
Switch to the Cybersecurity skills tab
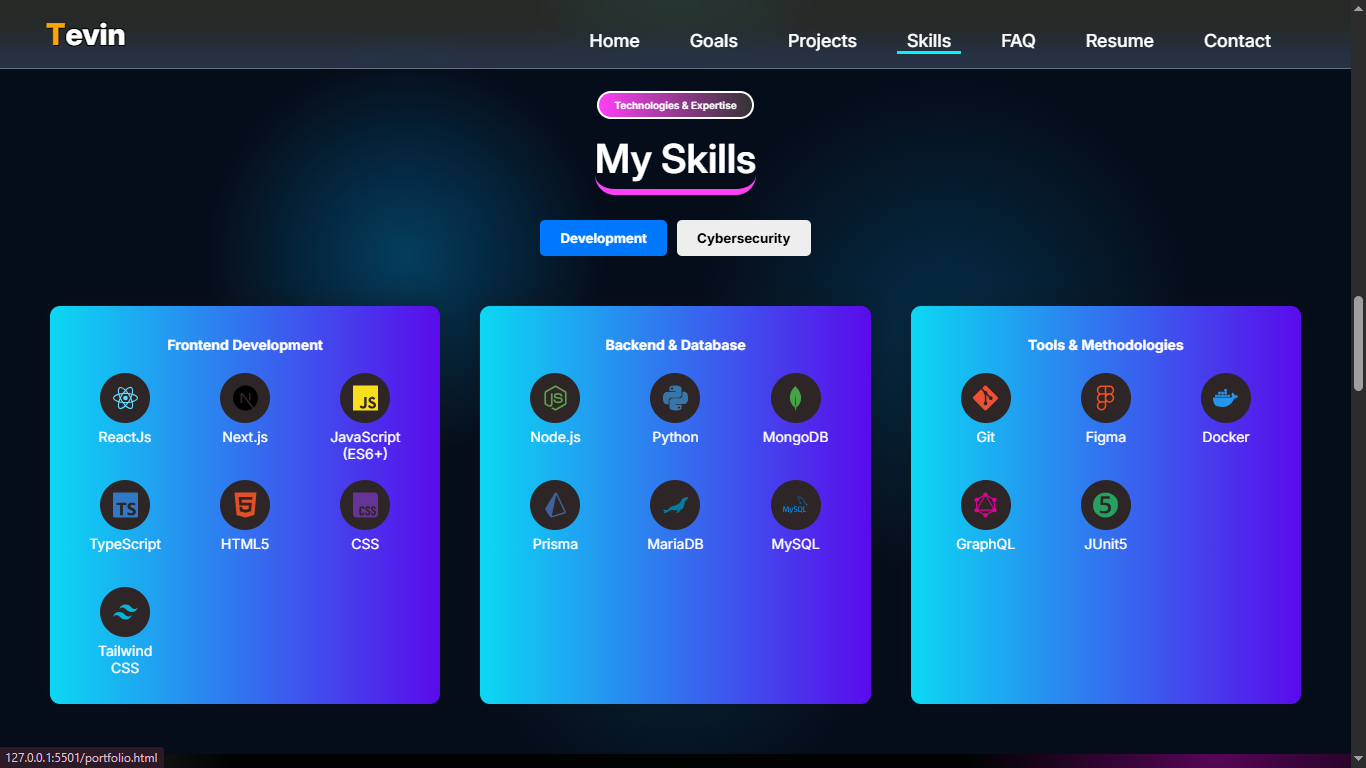point(744,238)
